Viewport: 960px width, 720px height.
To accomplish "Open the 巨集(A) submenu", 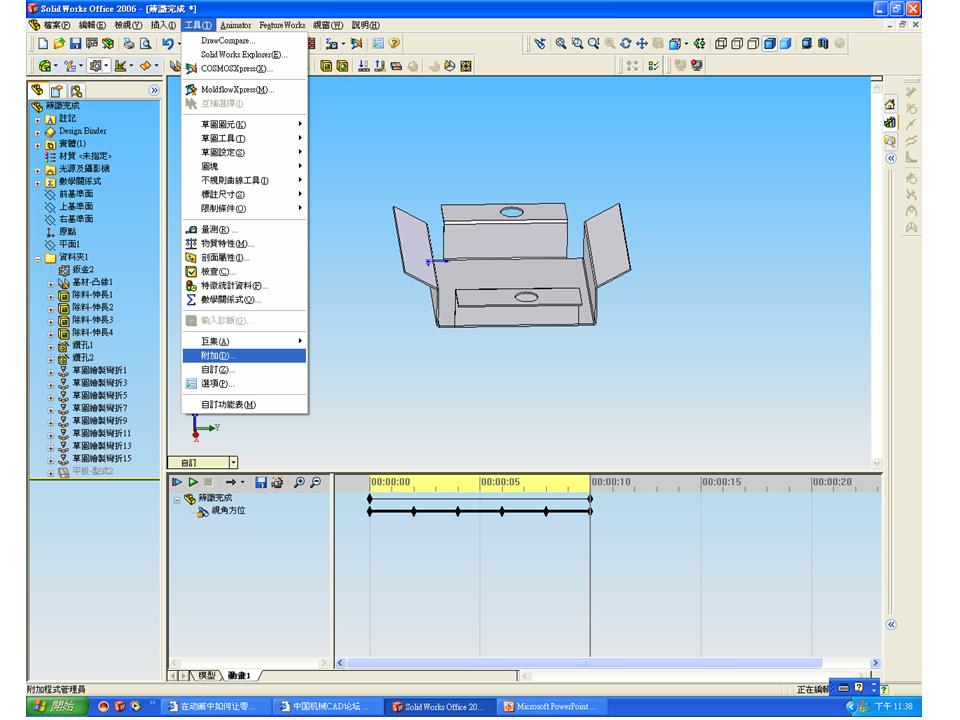I will tap(244, 342).
